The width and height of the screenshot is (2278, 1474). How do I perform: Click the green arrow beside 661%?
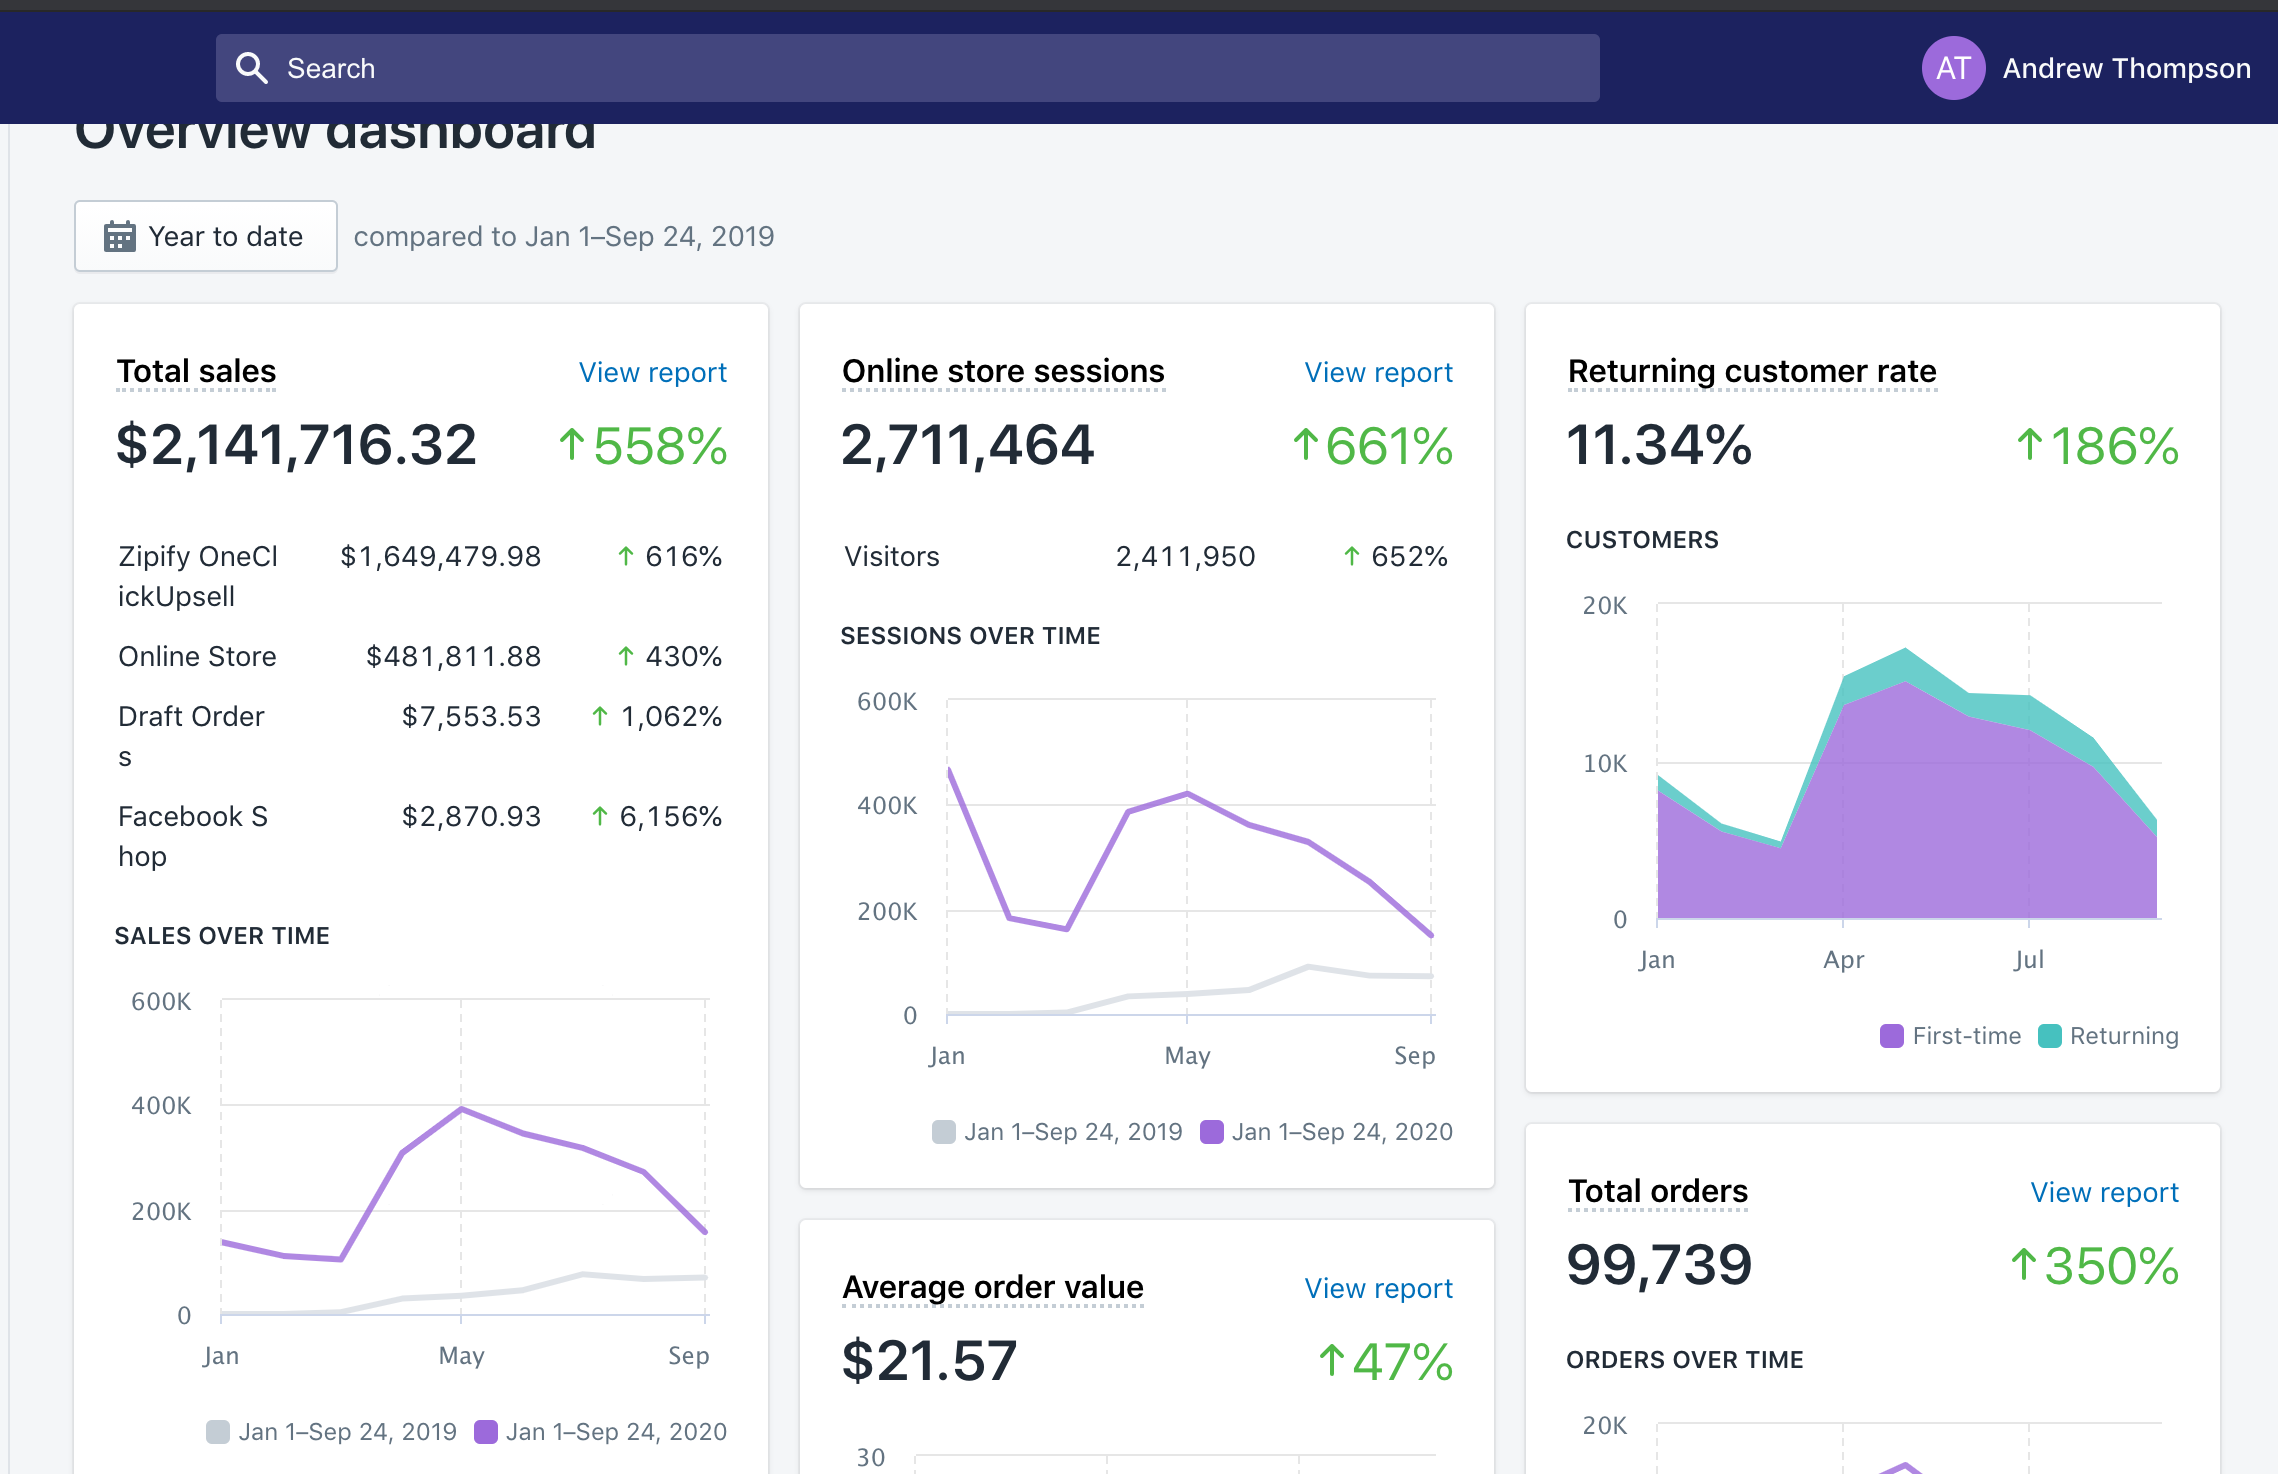pos(1304,445)
